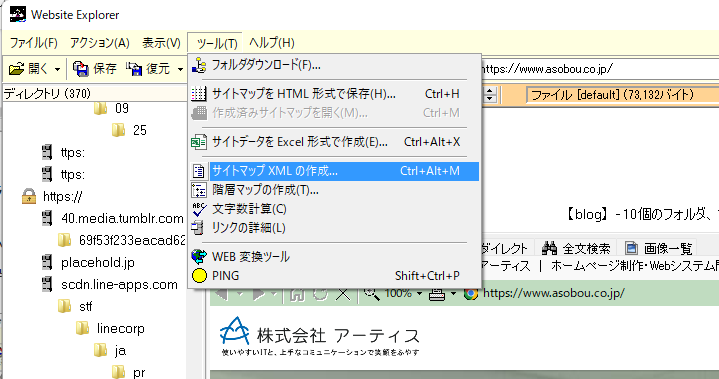Click the hierarchy map icon
Viewport: 719px width, 379px height.
pos(199,190)
